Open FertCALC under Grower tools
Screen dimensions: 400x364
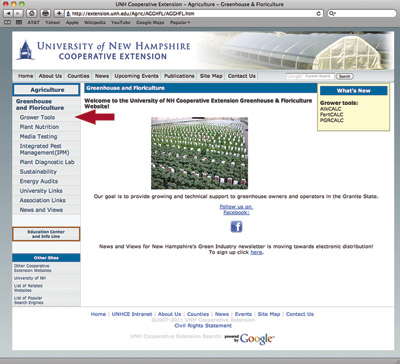332,115
